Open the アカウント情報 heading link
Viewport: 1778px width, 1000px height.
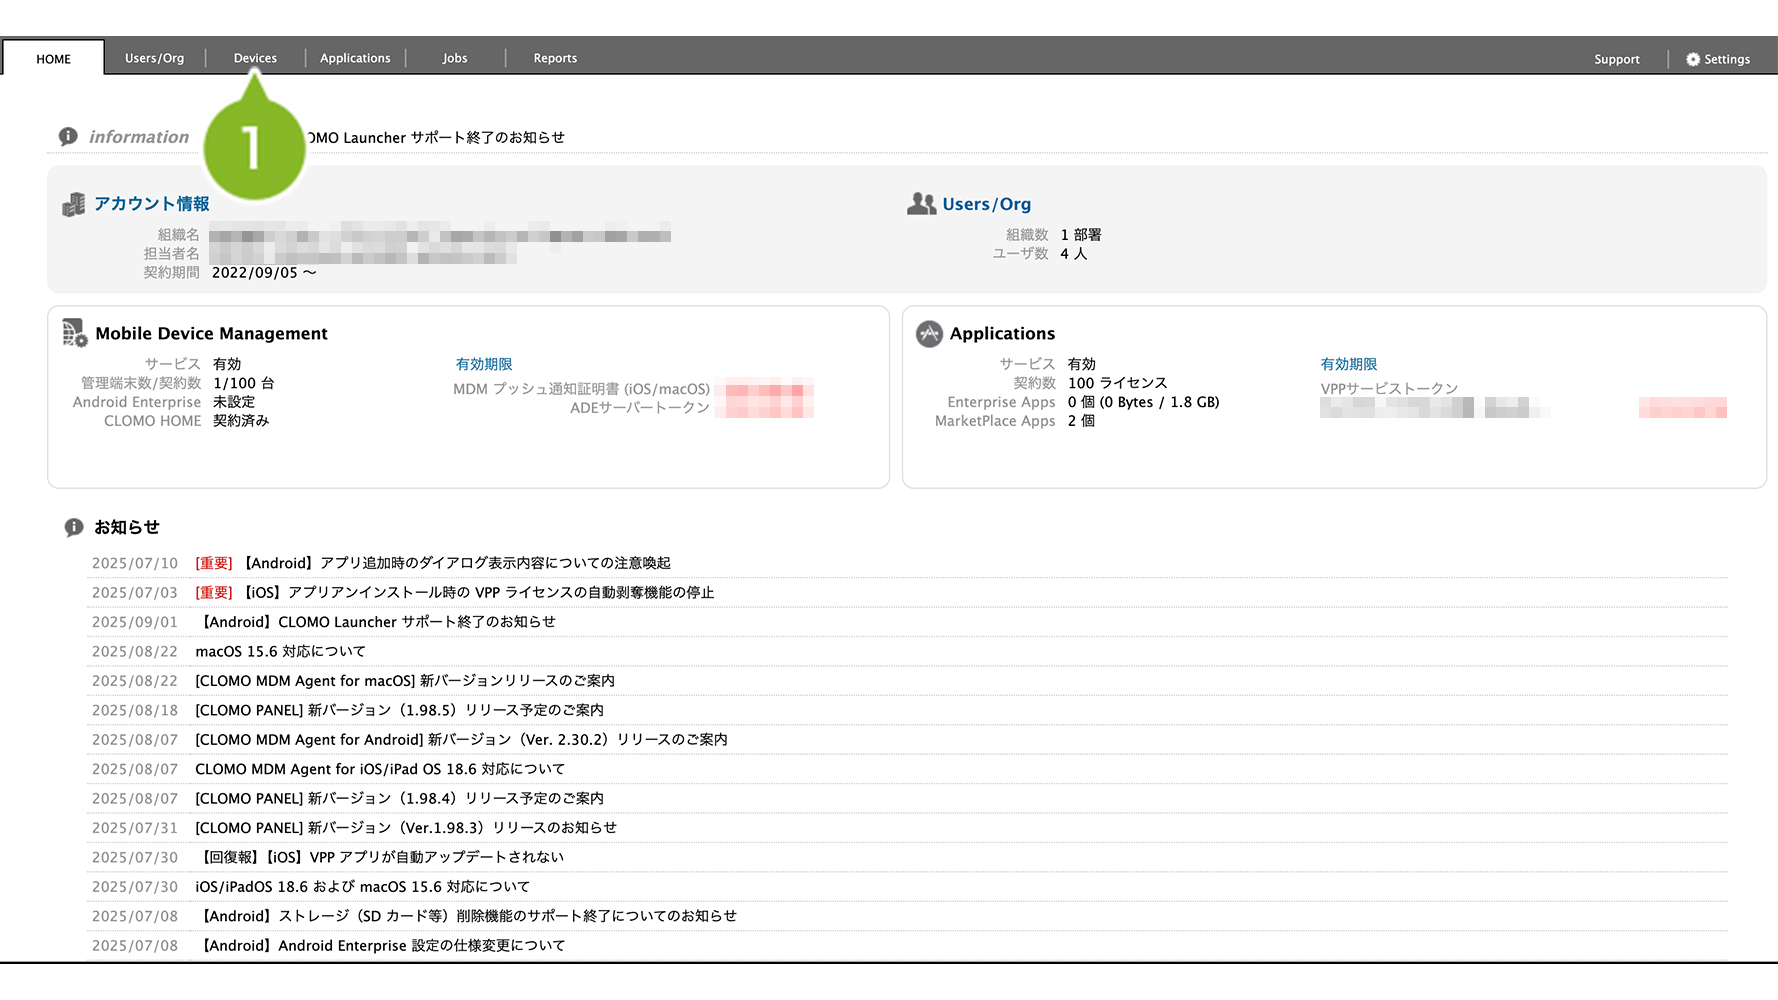click(152, 204)
